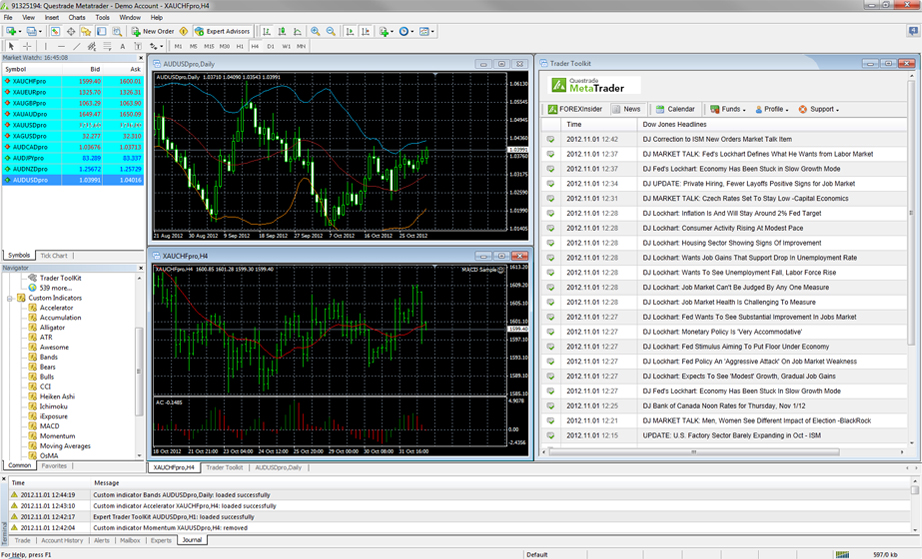Switch to the Tick Chart tab
Screen dimensions: 922x559
click(x=54, y=256)
